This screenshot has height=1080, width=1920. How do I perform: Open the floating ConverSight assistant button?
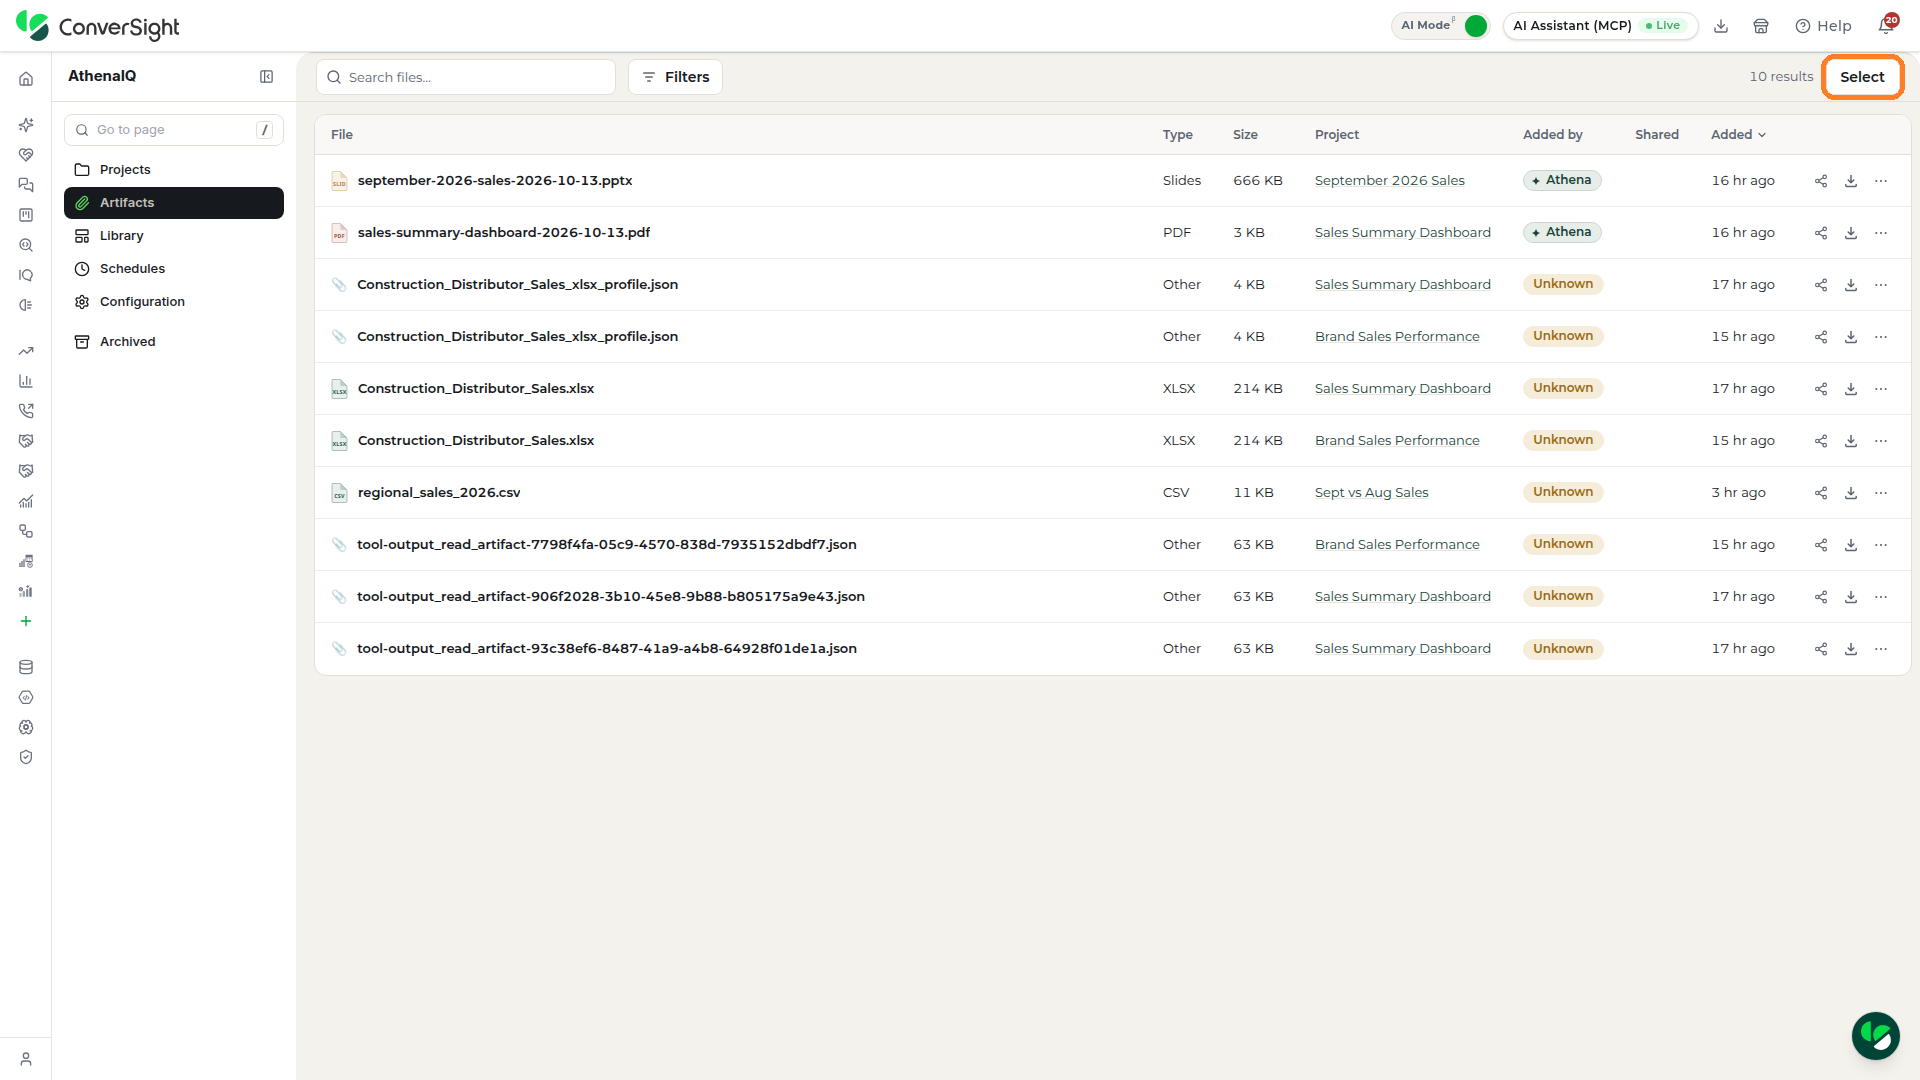[x=1875, y=1036]
